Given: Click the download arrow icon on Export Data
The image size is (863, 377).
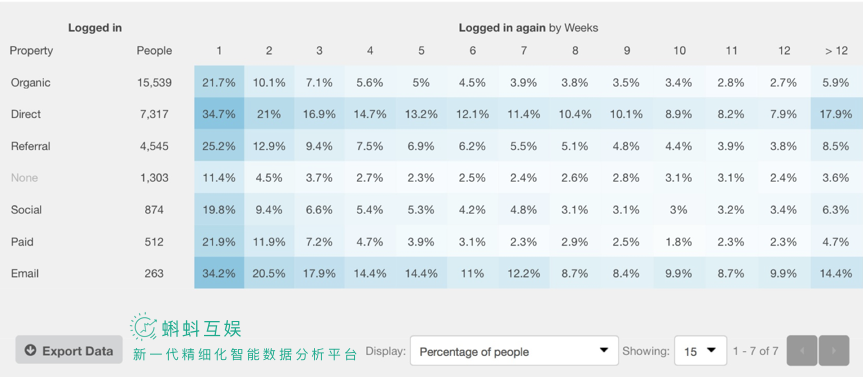Looking at the screenshot, I should tap(31, 351).
